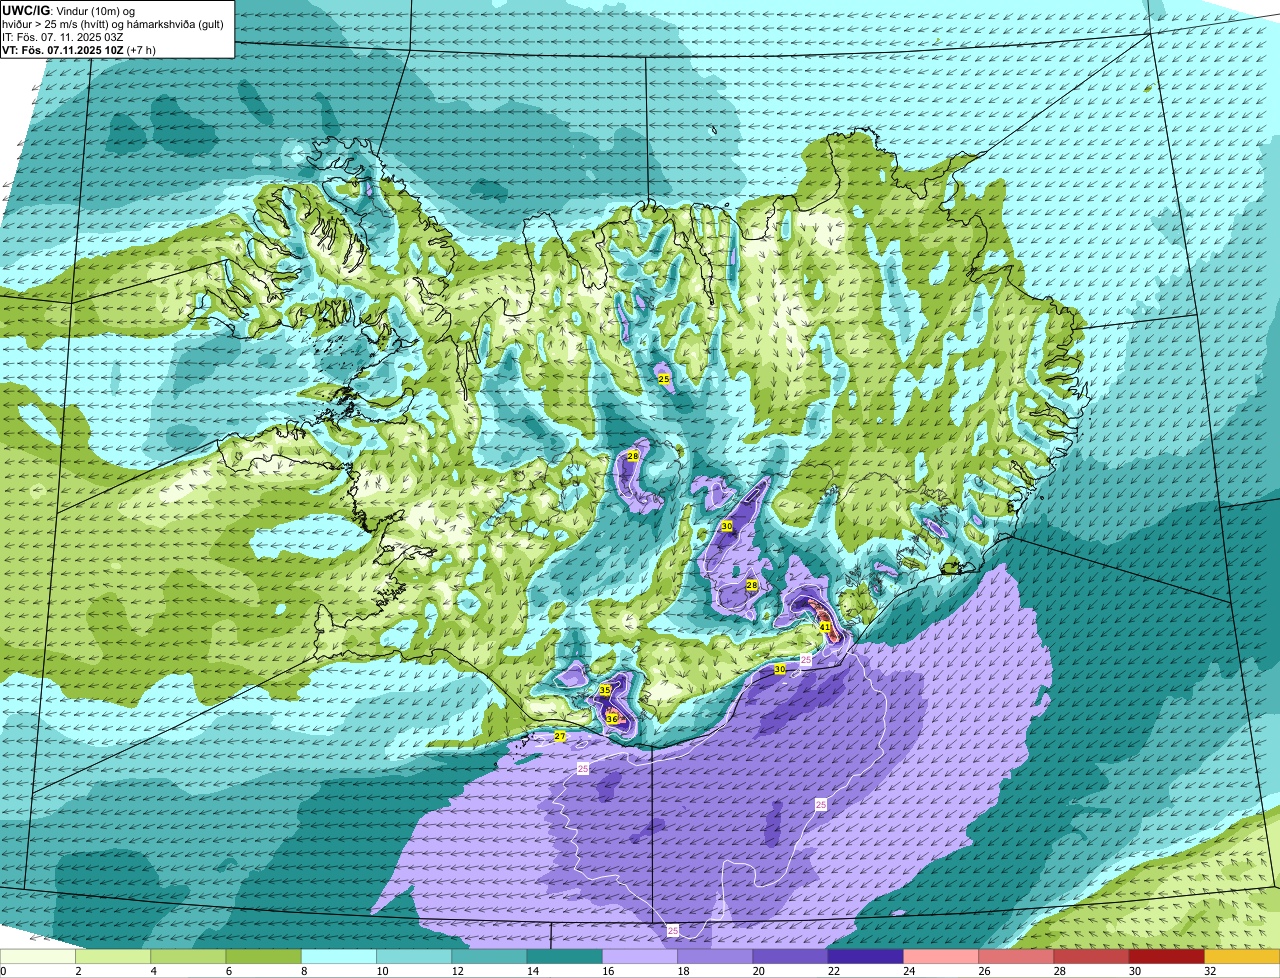Select the 14–16 m/s dark teal swatch
Screen dimensions: 1280x978
point(565,957)
